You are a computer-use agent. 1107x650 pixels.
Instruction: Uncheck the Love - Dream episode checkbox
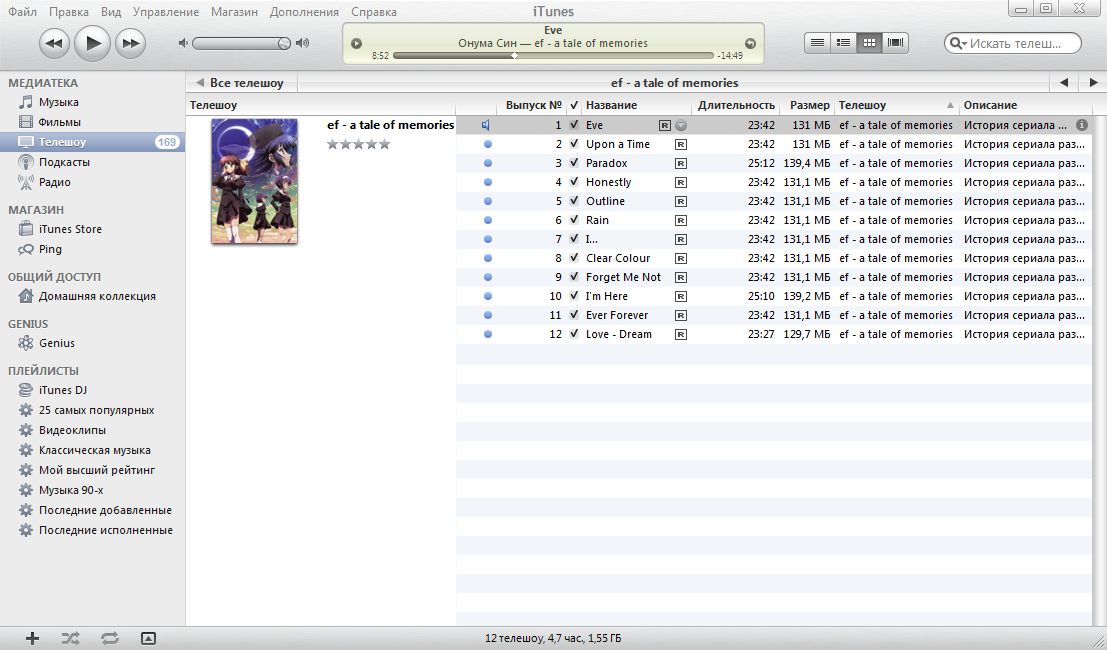[x=574, y=335]
